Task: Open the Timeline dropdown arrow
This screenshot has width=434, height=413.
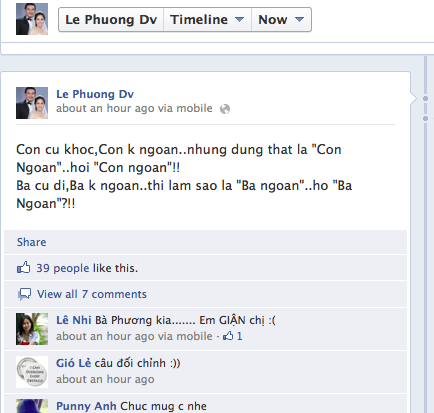Action: [x=239, y=19]
